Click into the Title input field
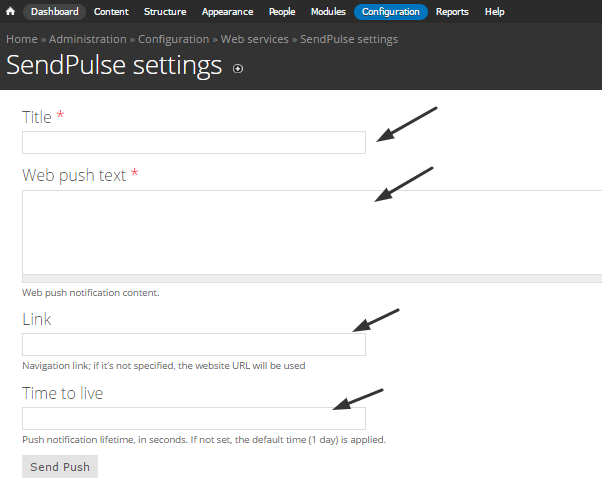The width and height of the screenshot is (602, 502). [194, 143]
